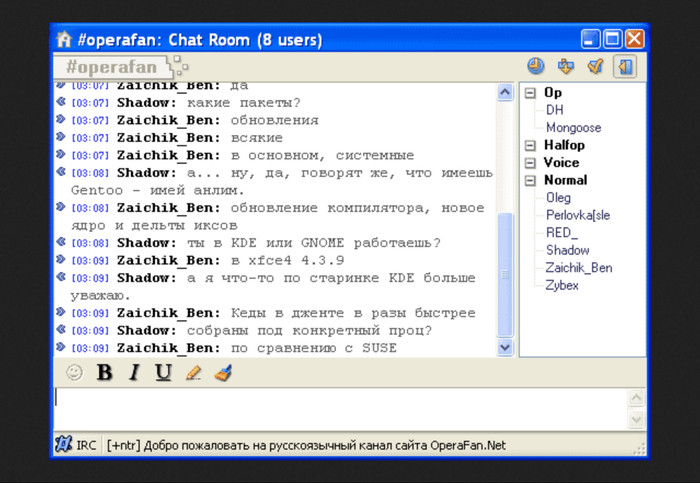Collapse the Op group
The width and height of the screenshot is (700, 483).
point(530,93)
